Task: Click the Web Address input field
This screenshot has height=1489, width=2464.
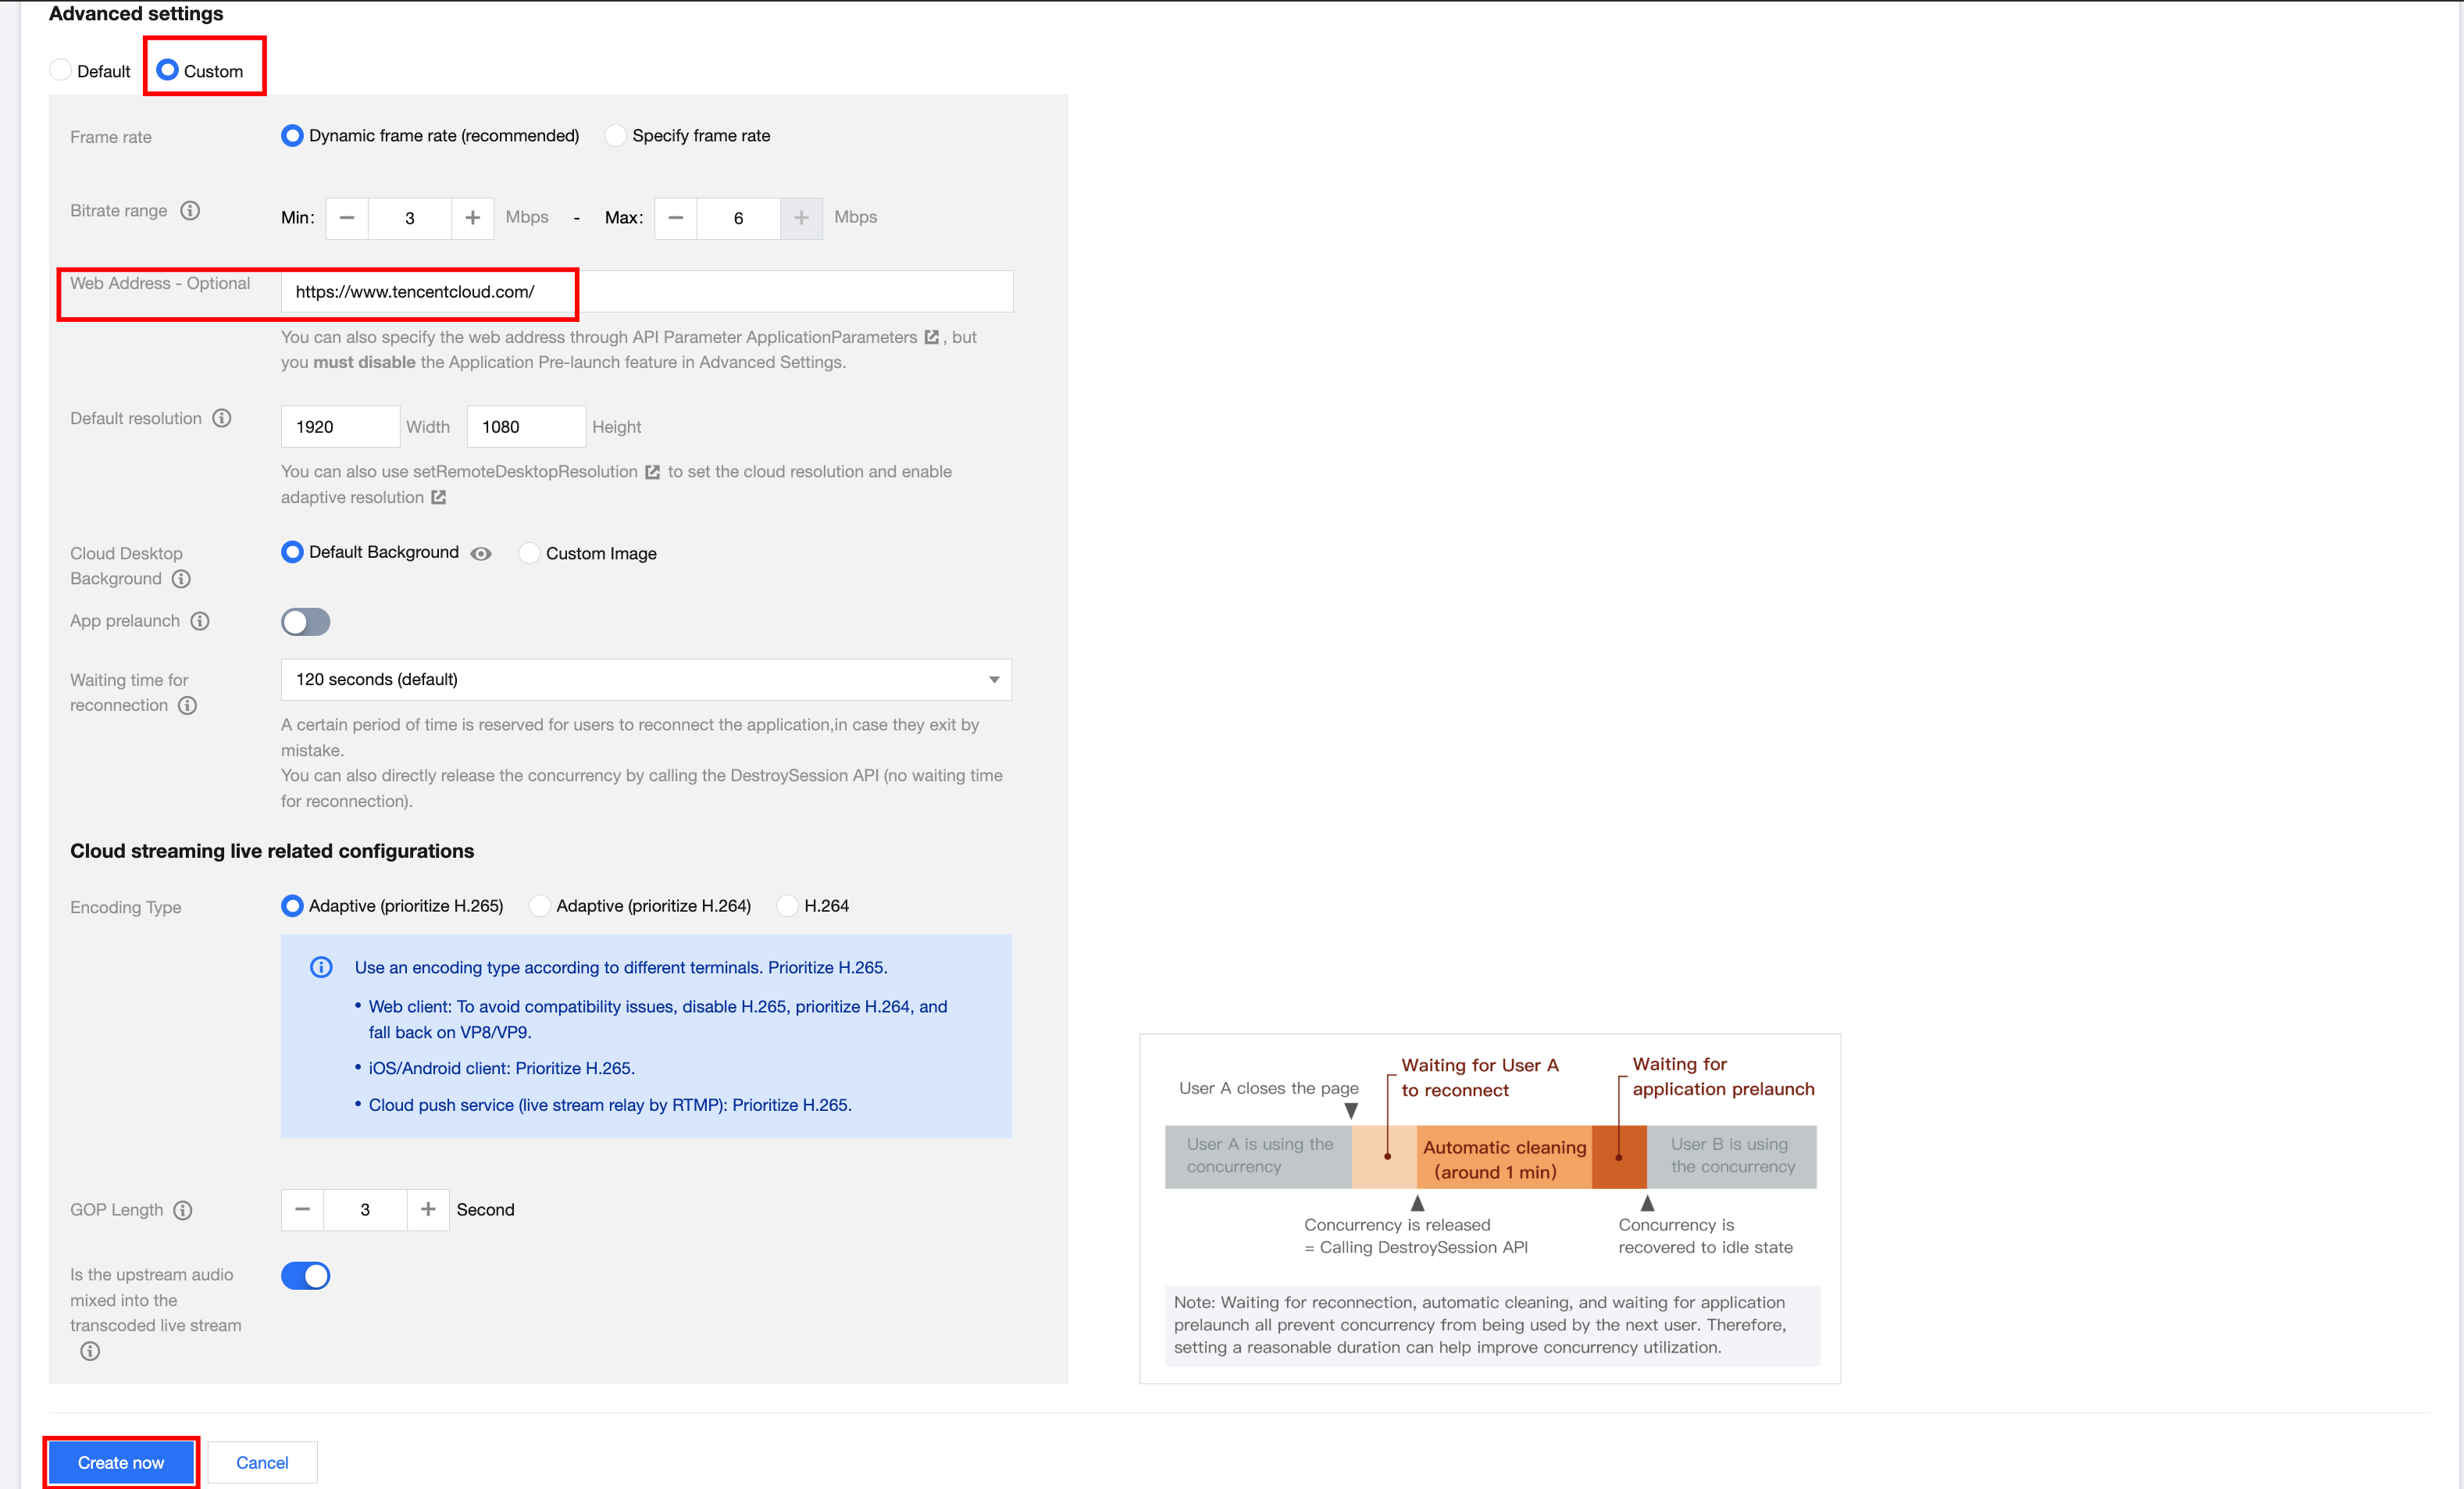Action: tap(646, 292)
